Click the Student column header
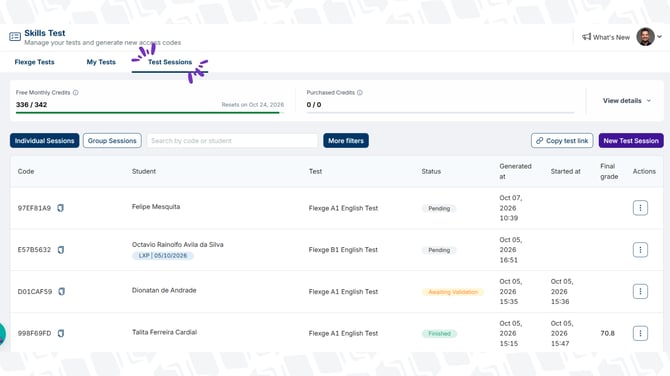Screen dimensions: 670x376 point(144,171)
